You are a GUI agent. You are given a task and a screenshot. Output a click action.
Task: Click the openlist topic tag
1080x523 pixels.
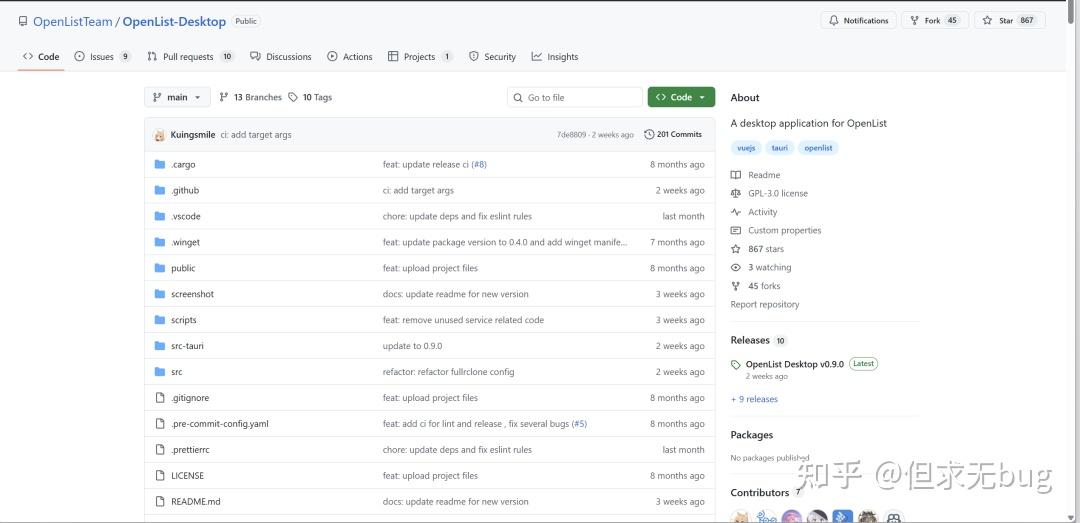tap(818, 147)
